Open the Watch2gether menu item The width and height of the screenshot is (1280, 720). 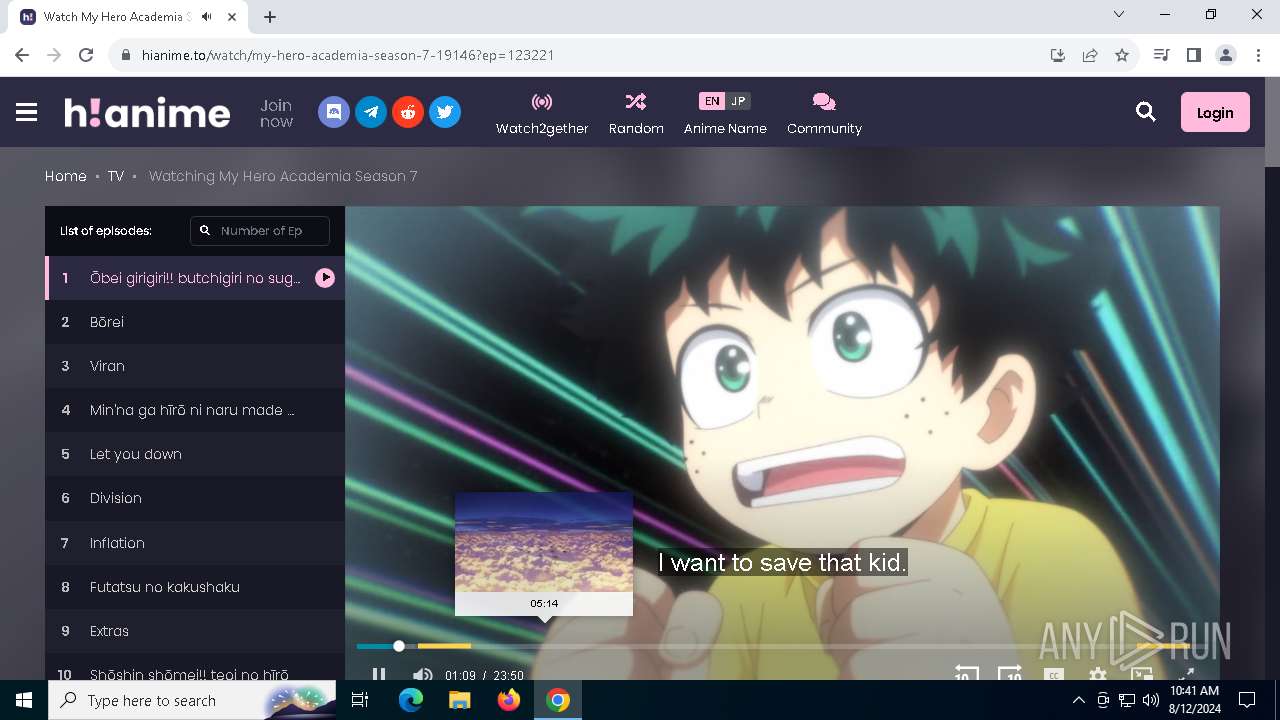542,114
